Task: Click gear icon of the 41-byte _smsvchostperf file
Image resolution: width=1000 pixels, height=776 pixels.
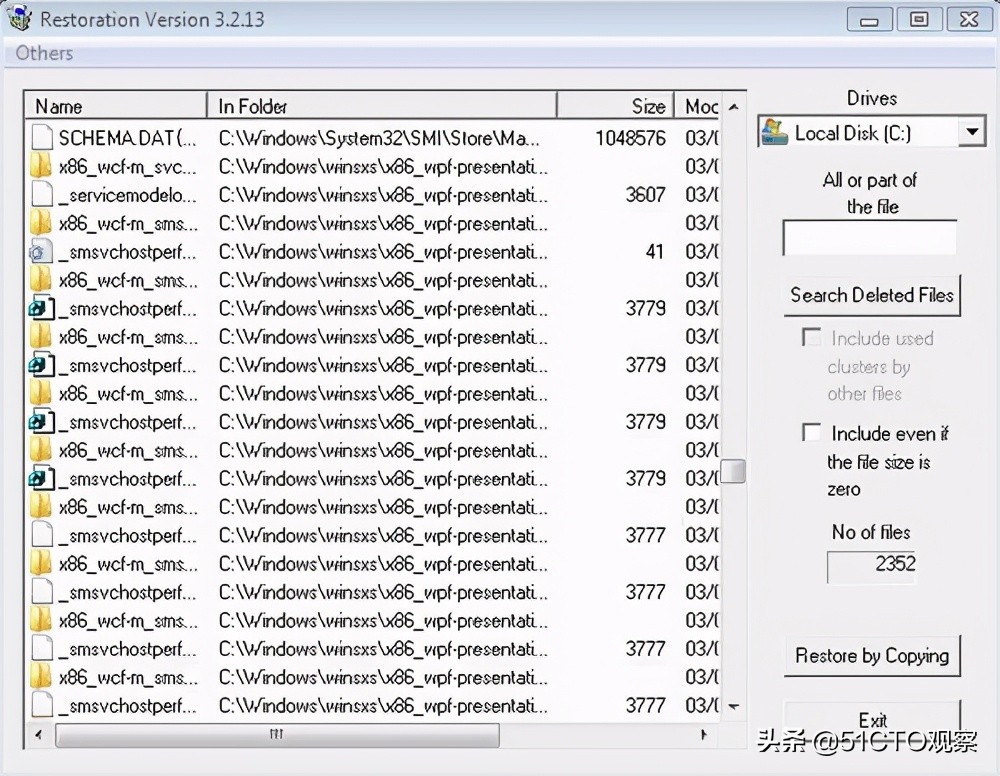Action: click(40, 252)
